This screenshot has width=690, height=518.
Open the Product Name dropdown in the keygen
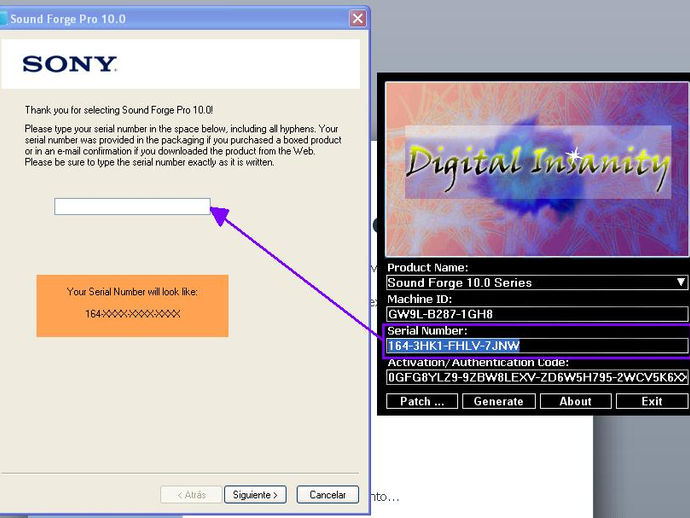[x=536, y=283]
